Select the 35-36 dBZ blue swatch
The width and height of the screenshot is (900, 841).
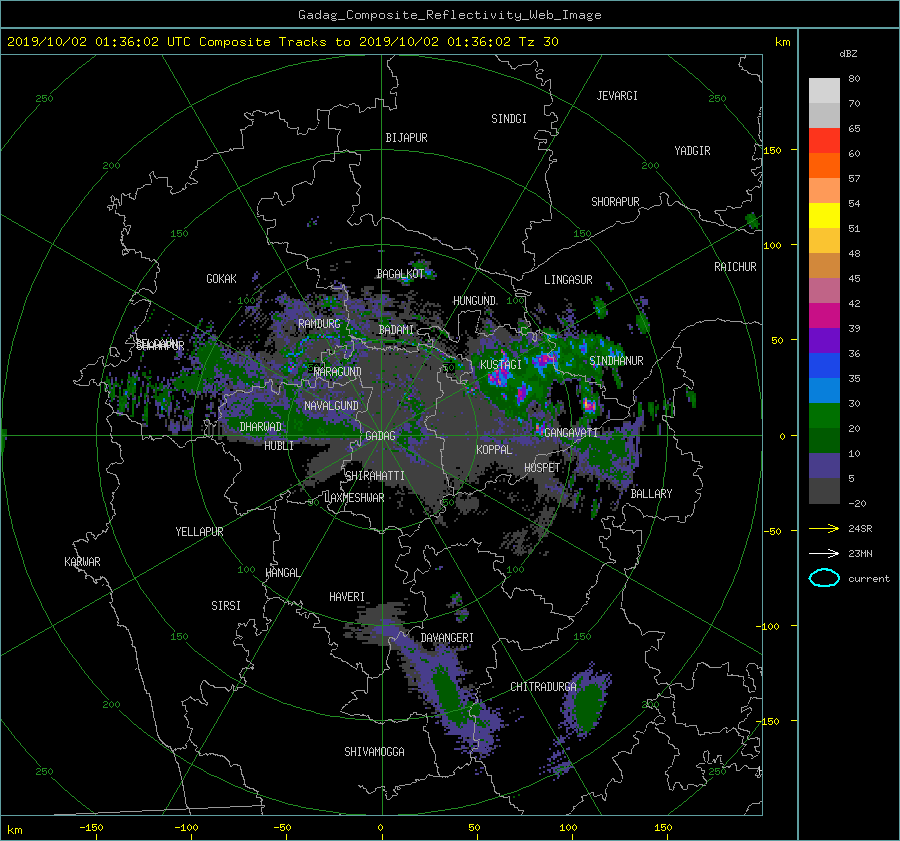(x=824, y=366)
